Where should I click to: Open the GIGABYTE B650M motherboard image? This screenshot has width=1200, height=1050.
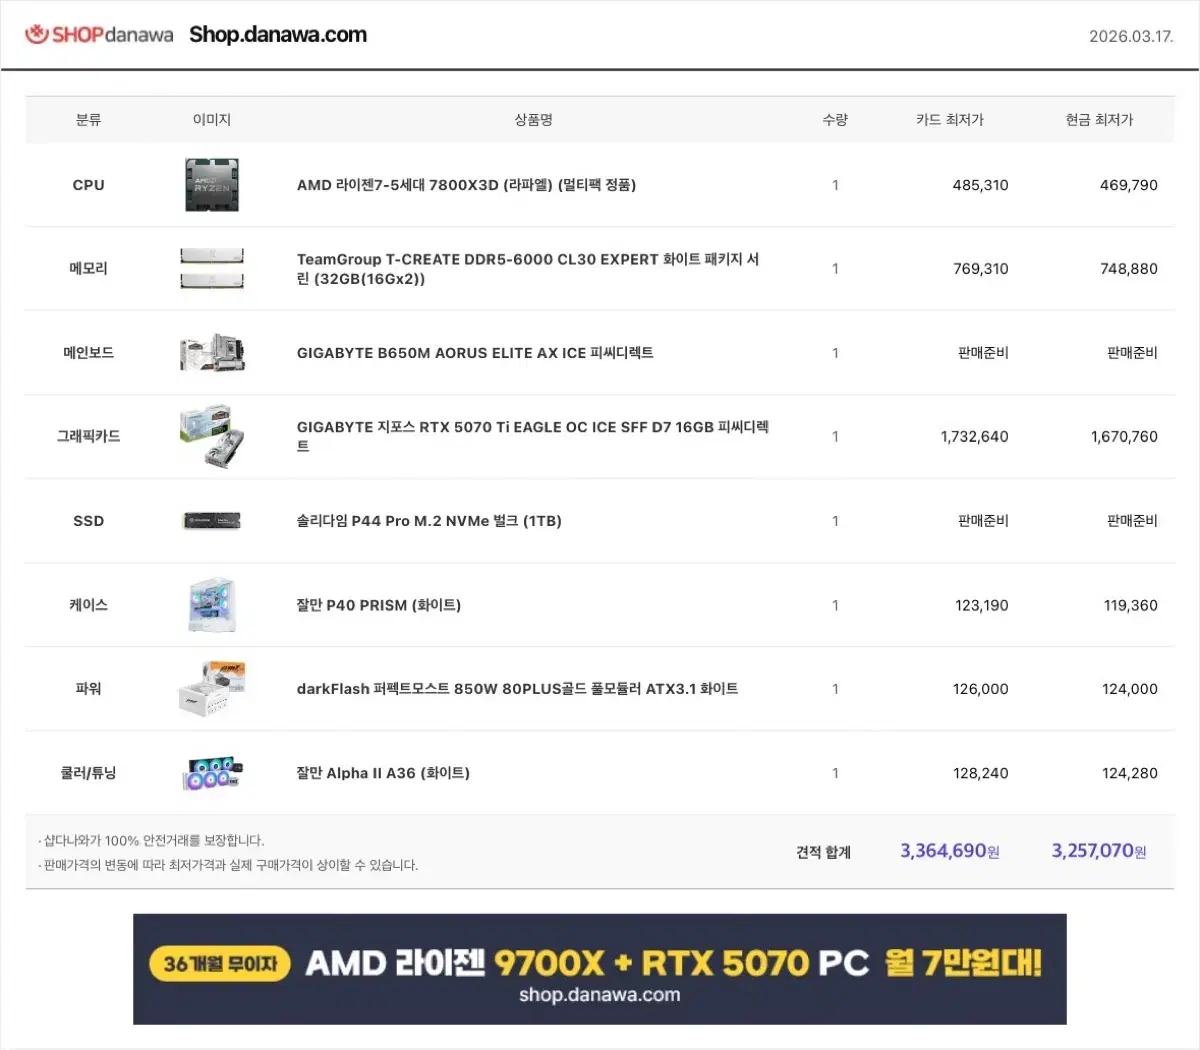pyautogui.click(x=212, y=353)
